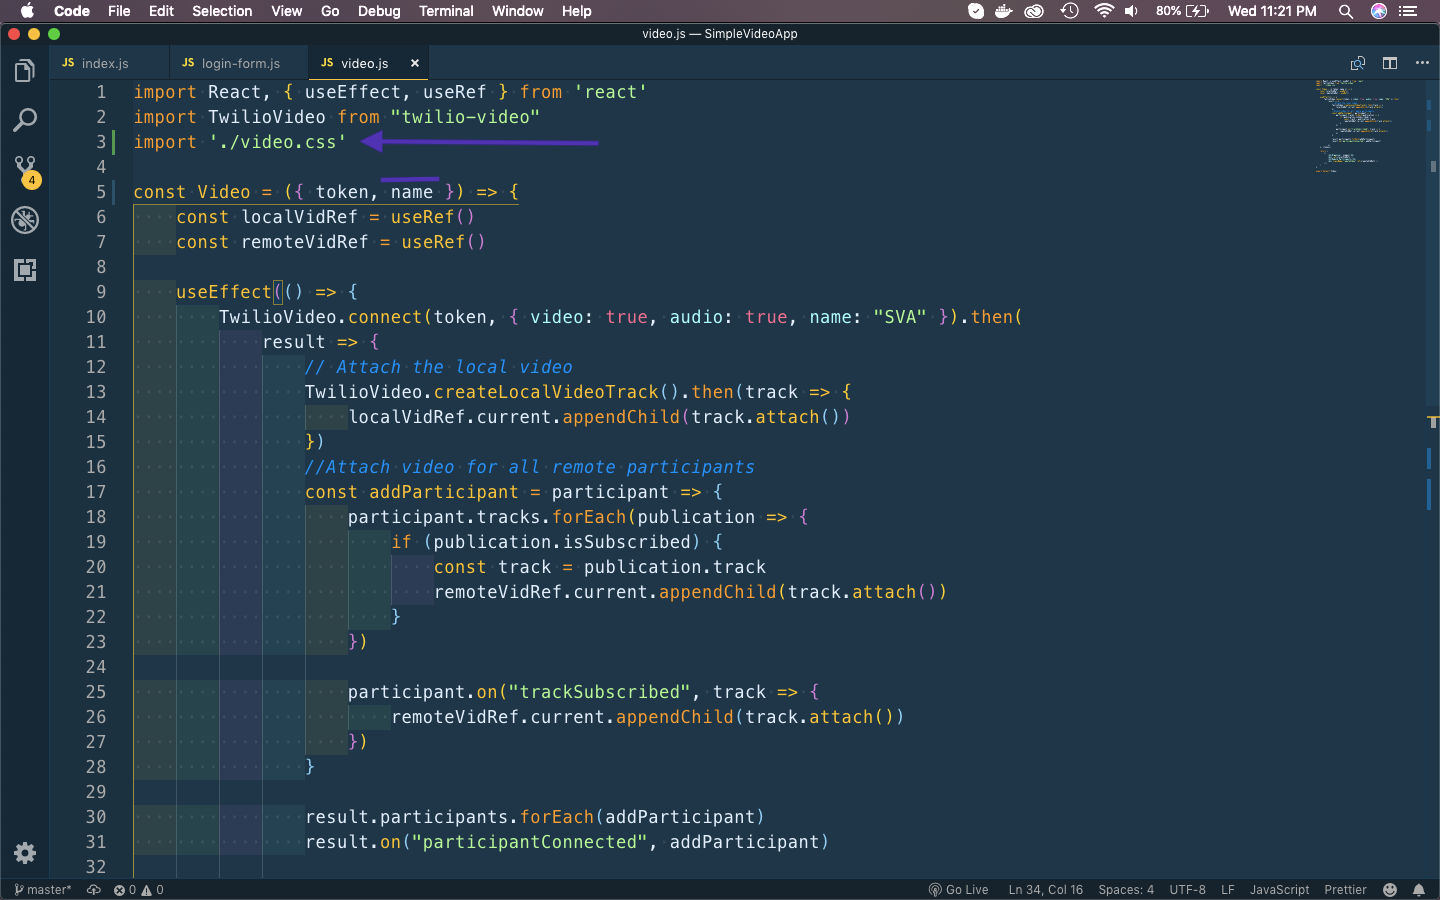Open Time Machine menu bar icon

(x=1069, y=11)
